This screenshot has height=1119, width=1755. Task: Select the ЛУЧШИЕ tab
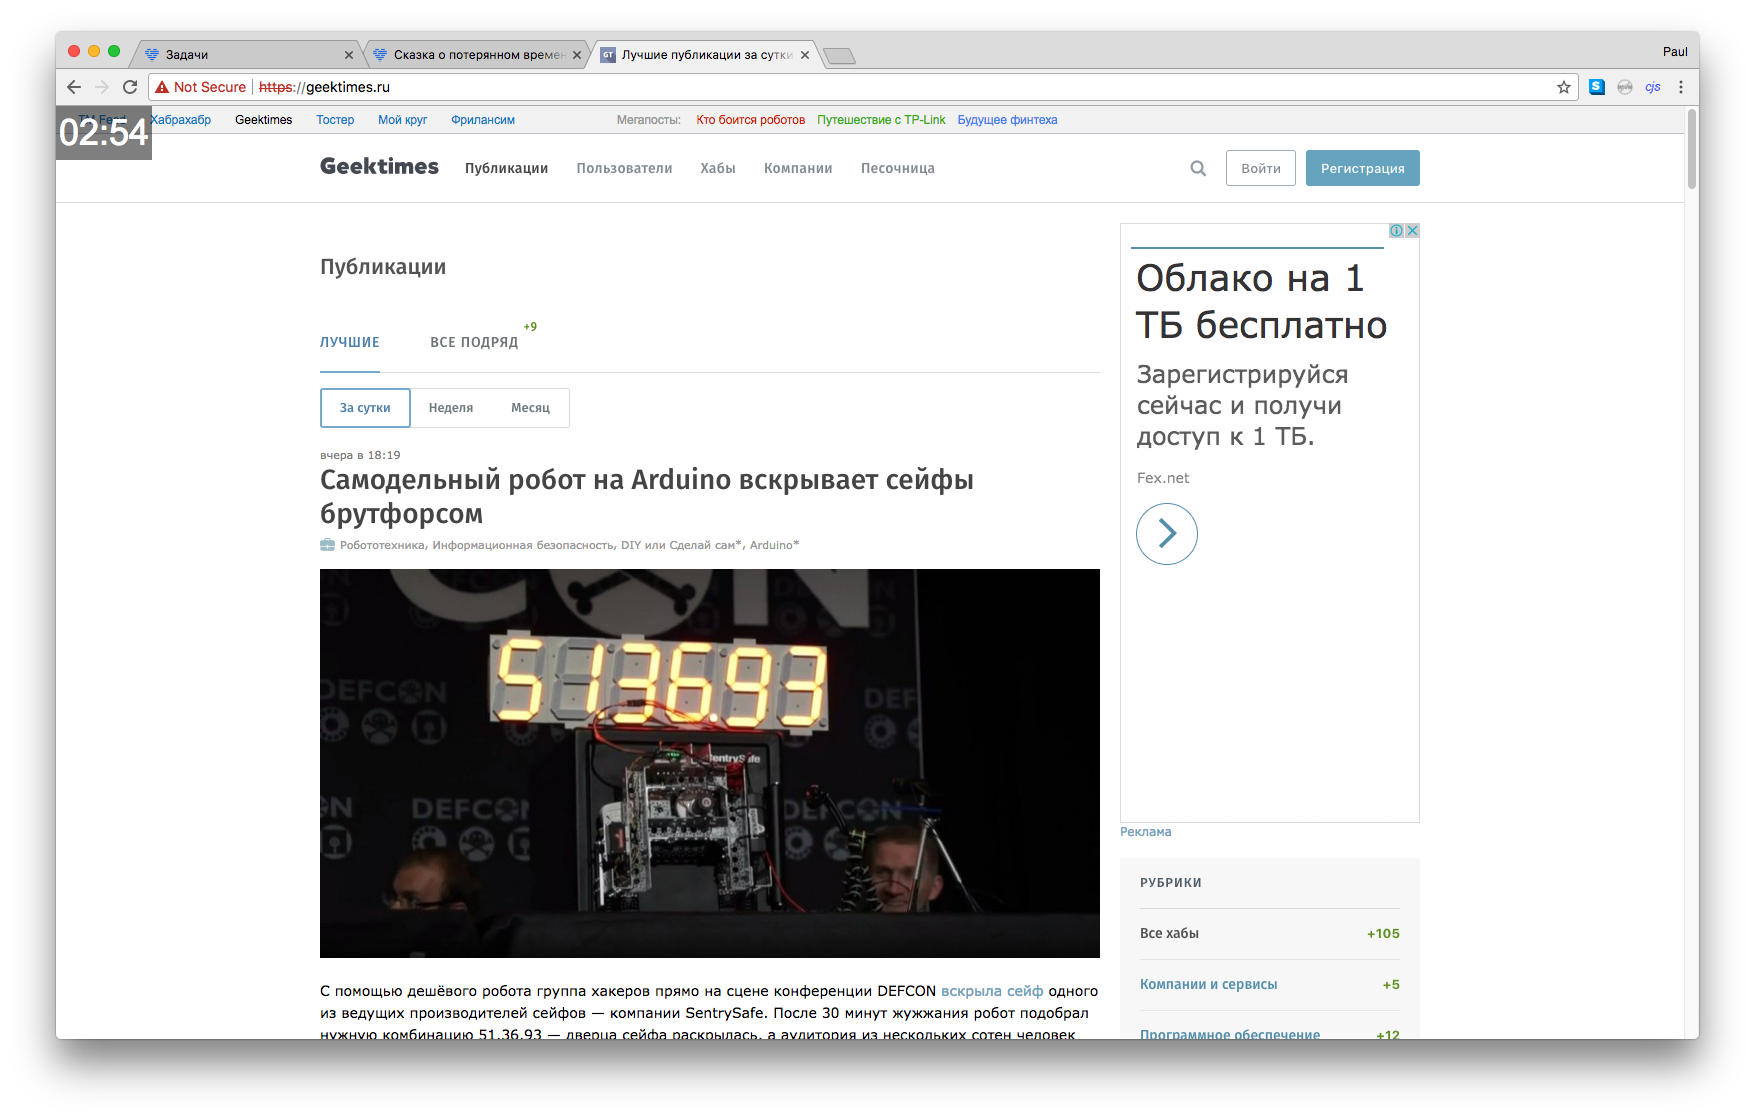click(350, 342)
